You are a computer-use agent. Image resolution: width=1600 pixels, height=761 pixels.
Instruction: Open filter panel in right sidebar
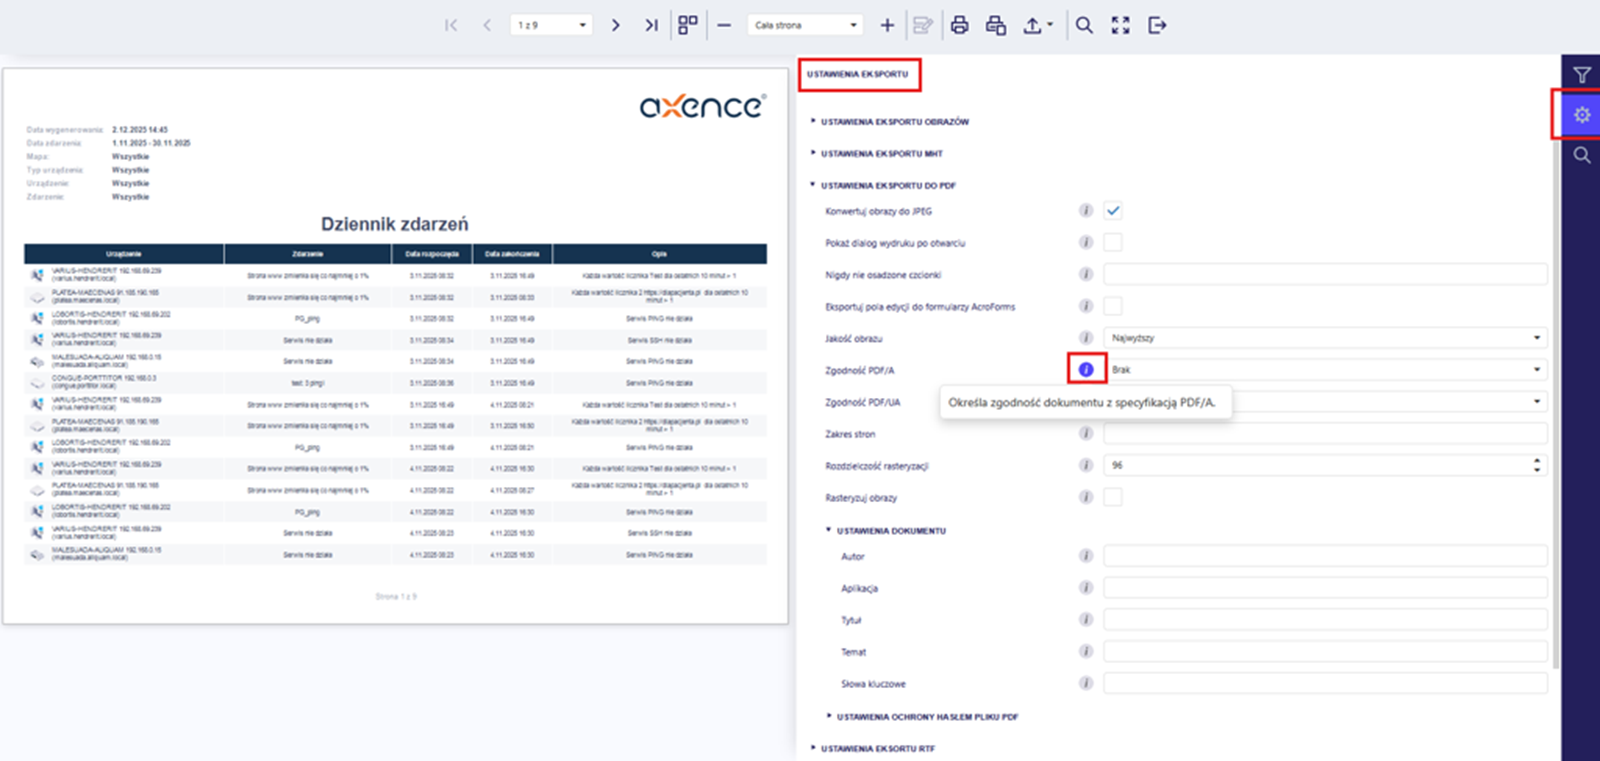point(1581,75)
